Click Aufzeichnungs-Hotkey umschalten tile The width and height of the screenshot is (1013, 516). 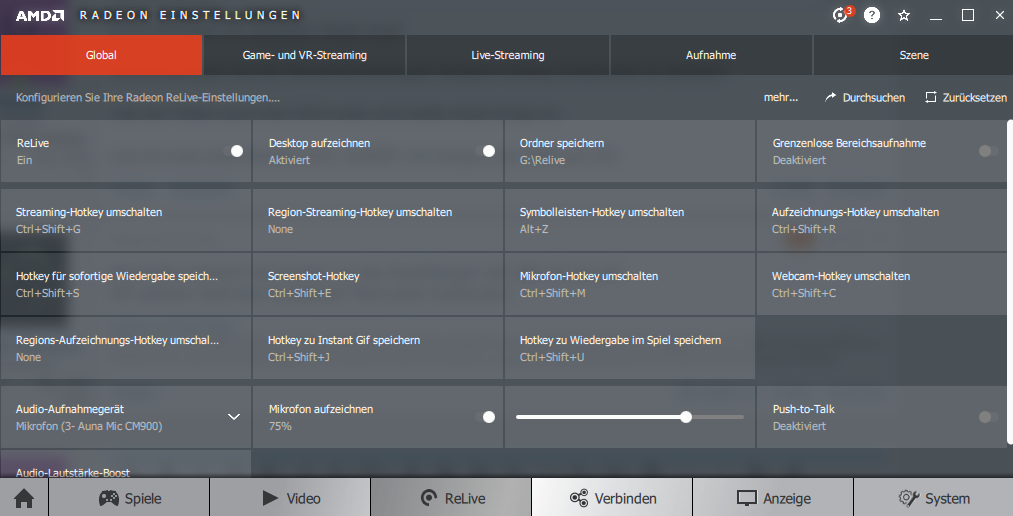coord(882,220)
